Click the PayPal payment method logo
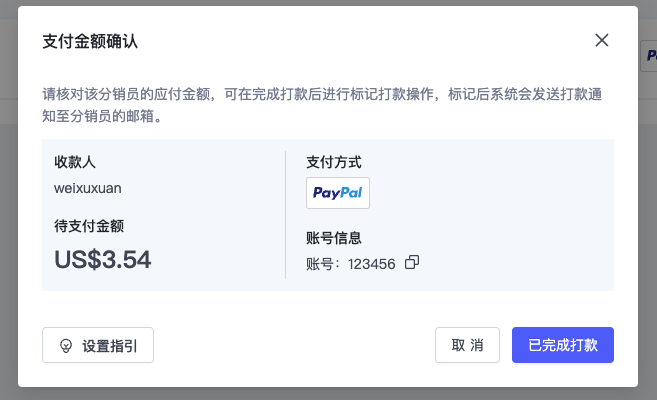 tap(338, 193)
